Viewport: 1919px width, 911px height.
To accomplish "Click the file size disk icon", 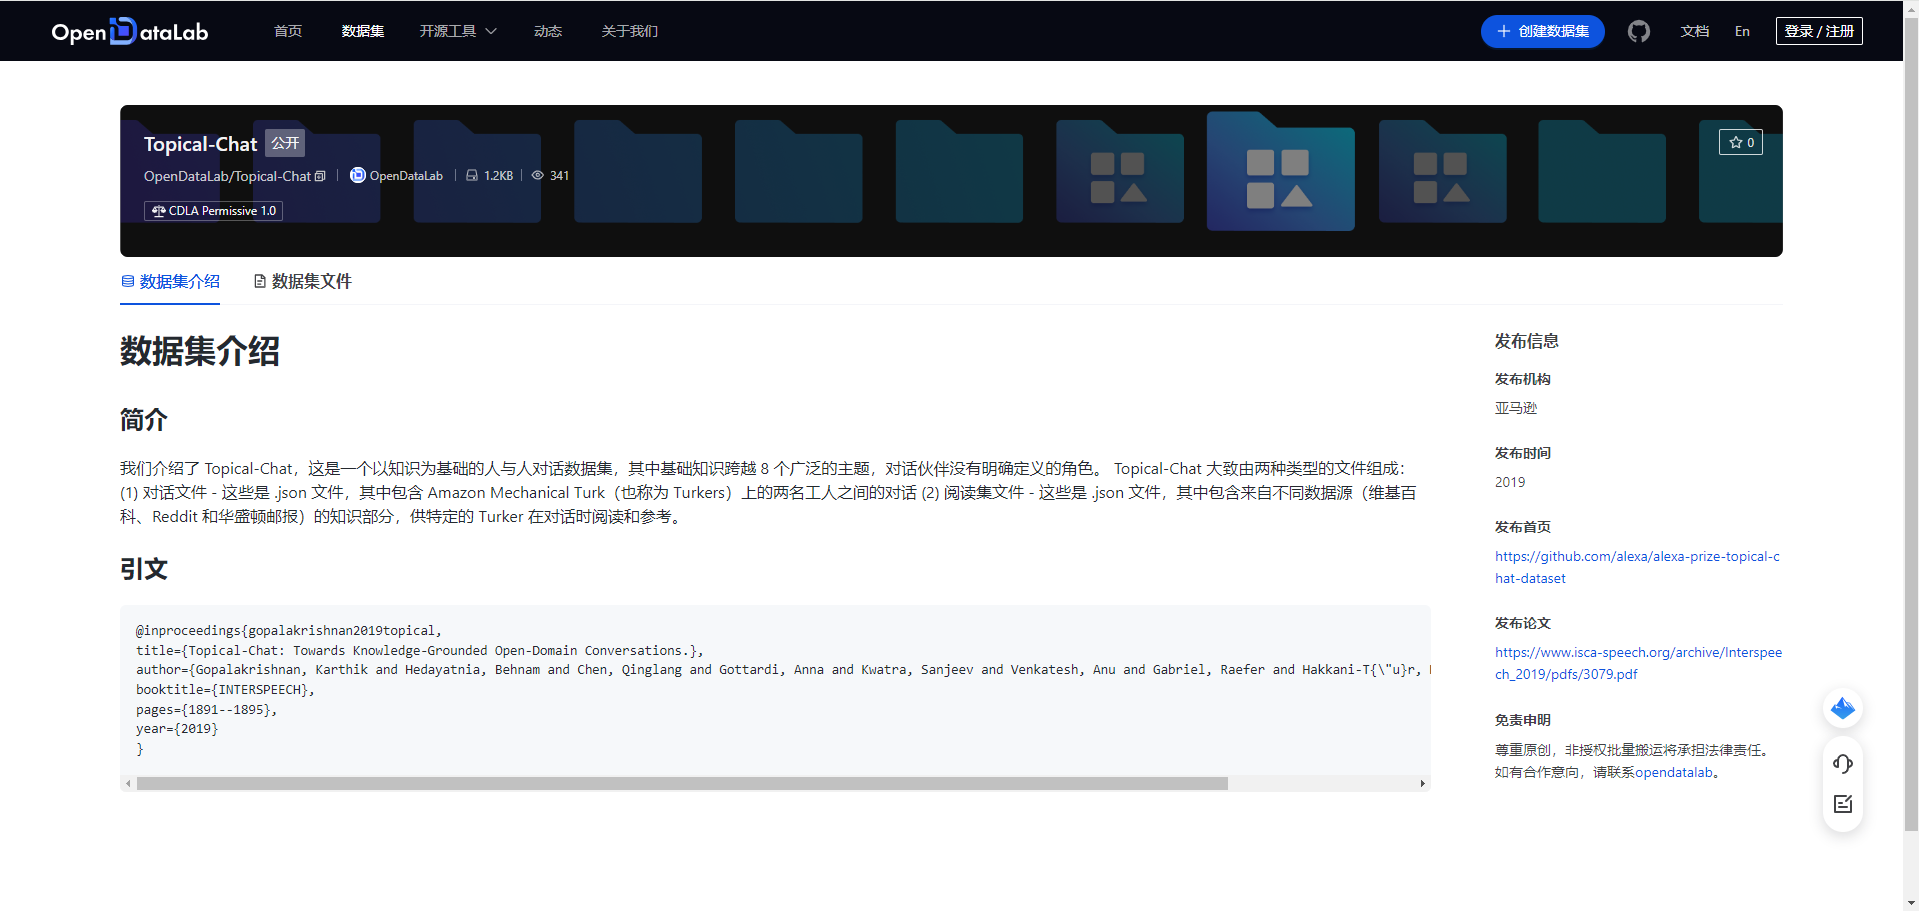I will click(x=472, y=175).
